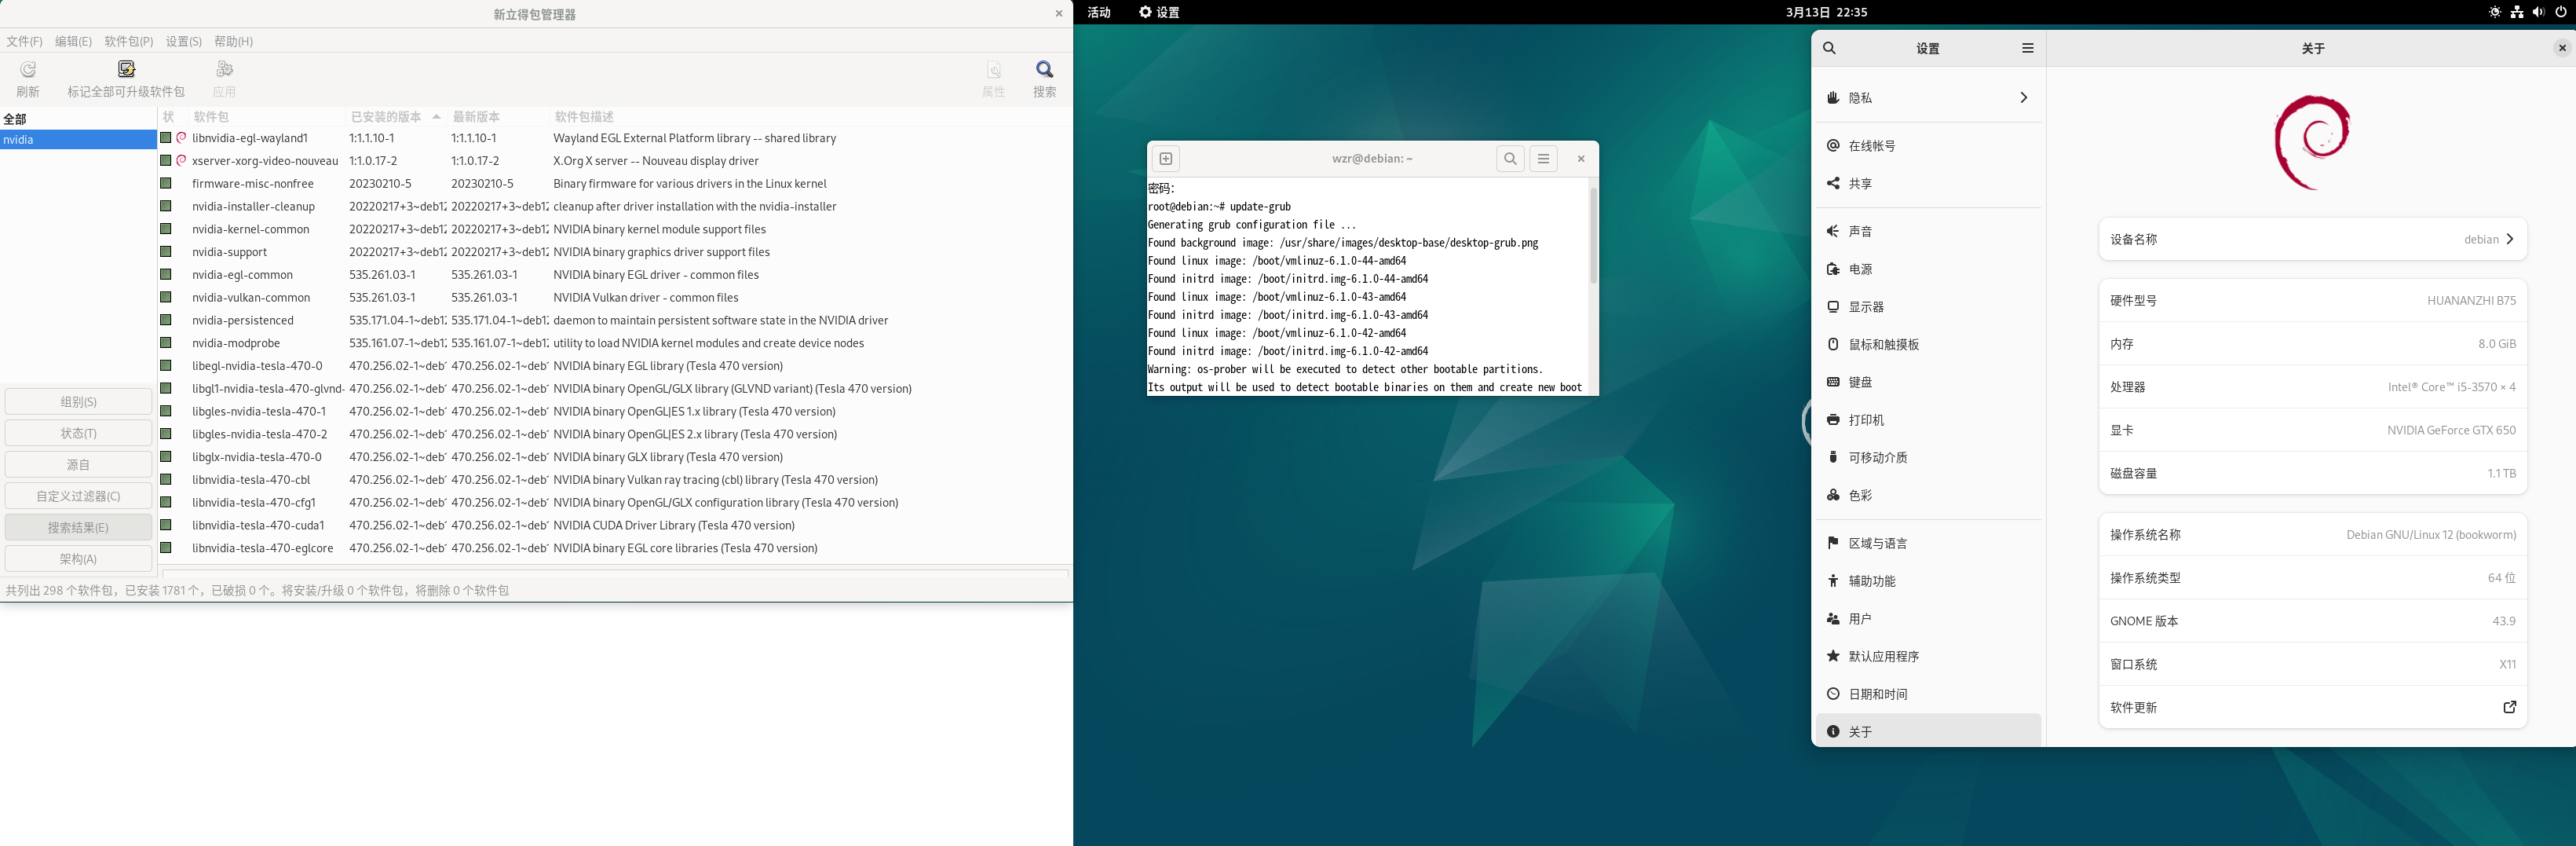Viewport: 2576px width, 846px height.
Task: Click the mark all upgrades (标记全部可升级软件包) icon
Action: pyautogui.click(x=126, y=70)
